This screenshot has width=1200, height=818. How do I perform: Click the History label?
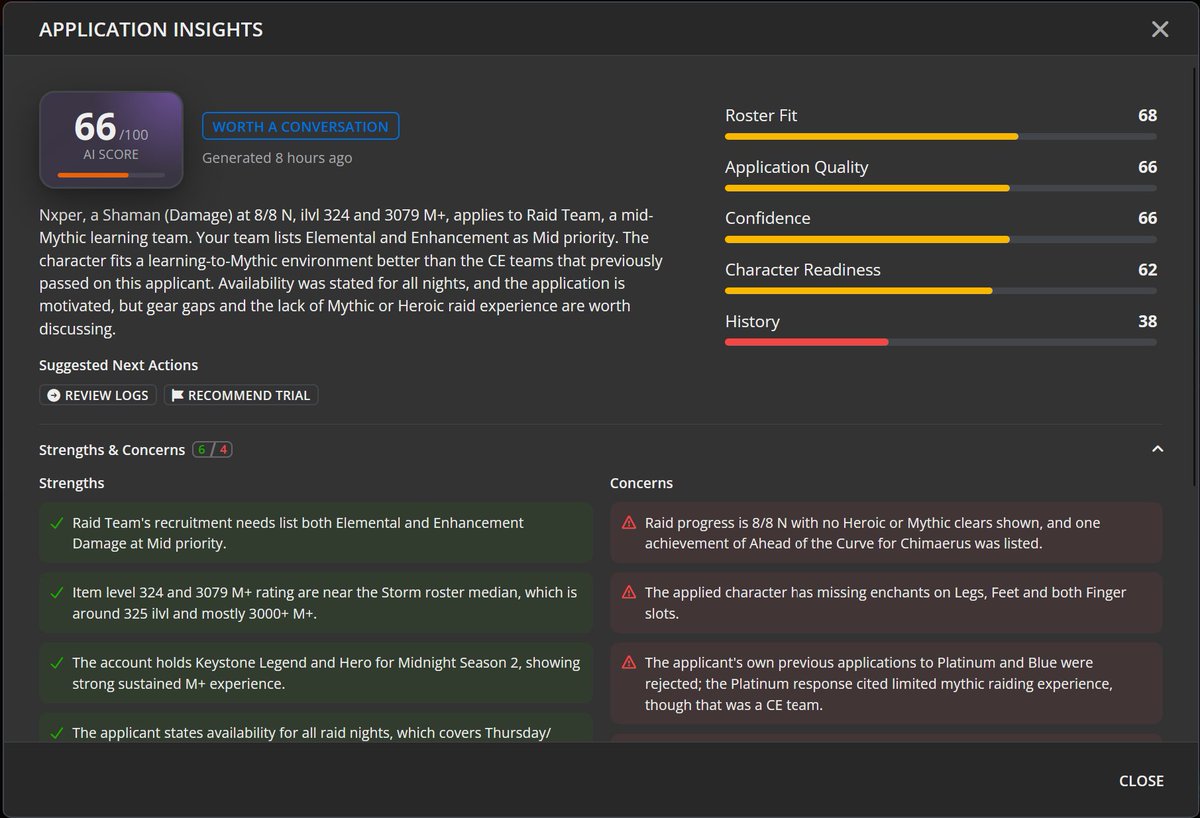(752, 321)
